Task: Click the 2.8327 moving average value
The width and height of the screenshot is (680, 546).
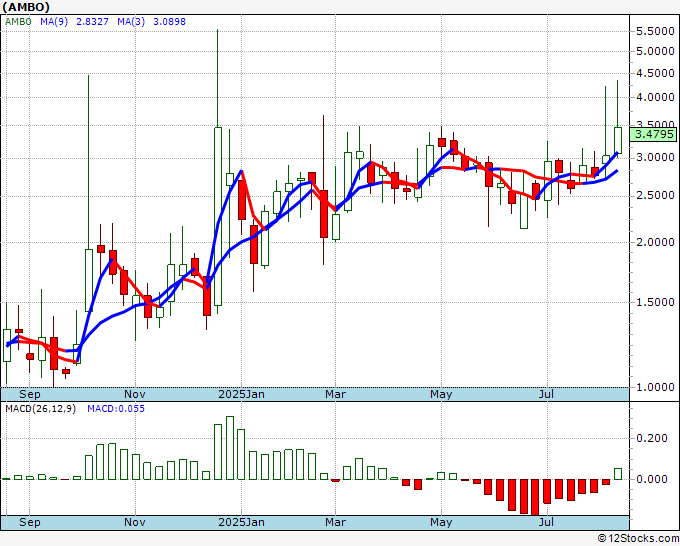Action: (92, 22)
